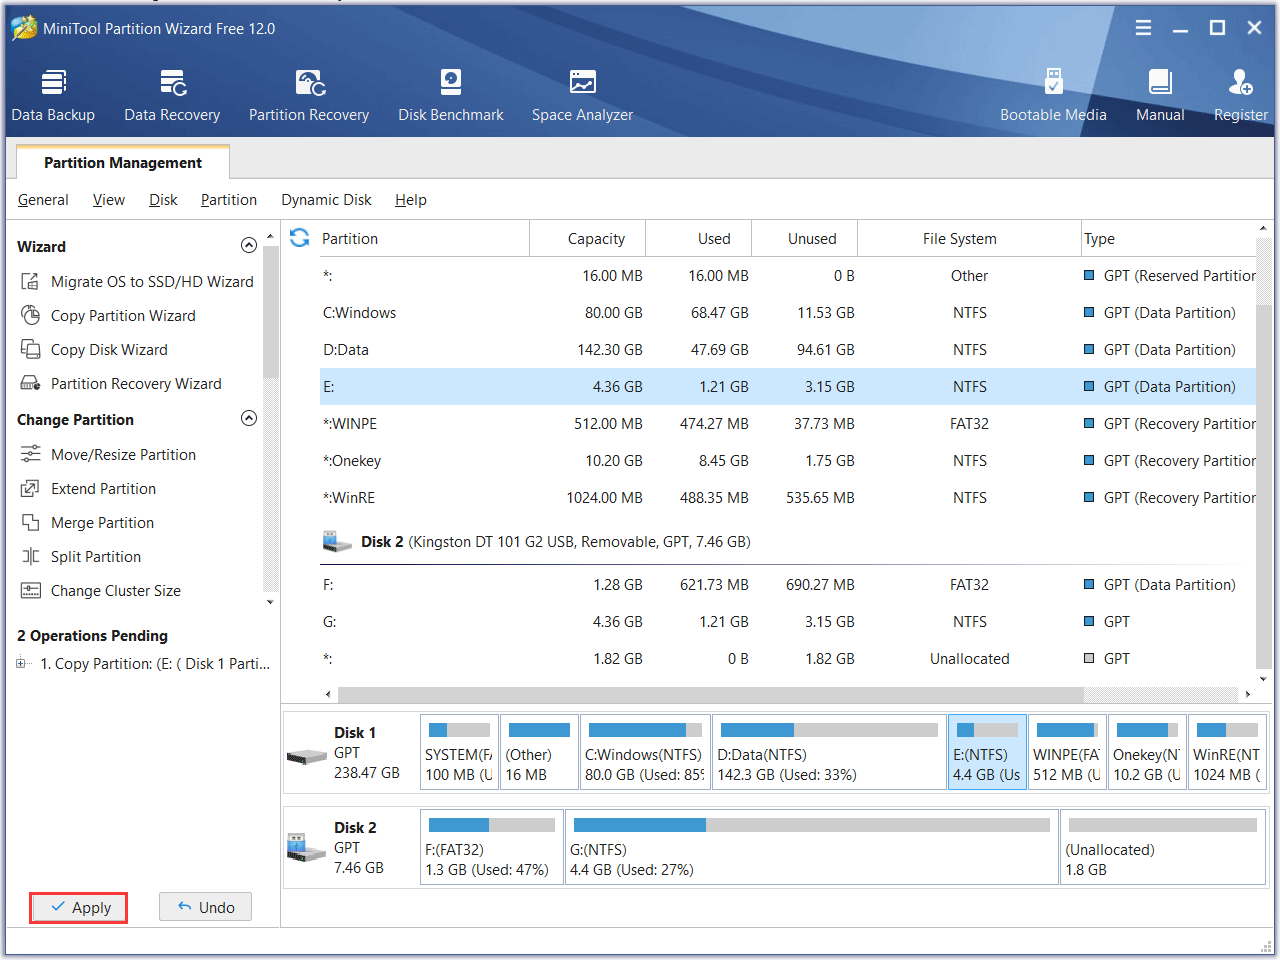Select the Partition Management tab

123,162
